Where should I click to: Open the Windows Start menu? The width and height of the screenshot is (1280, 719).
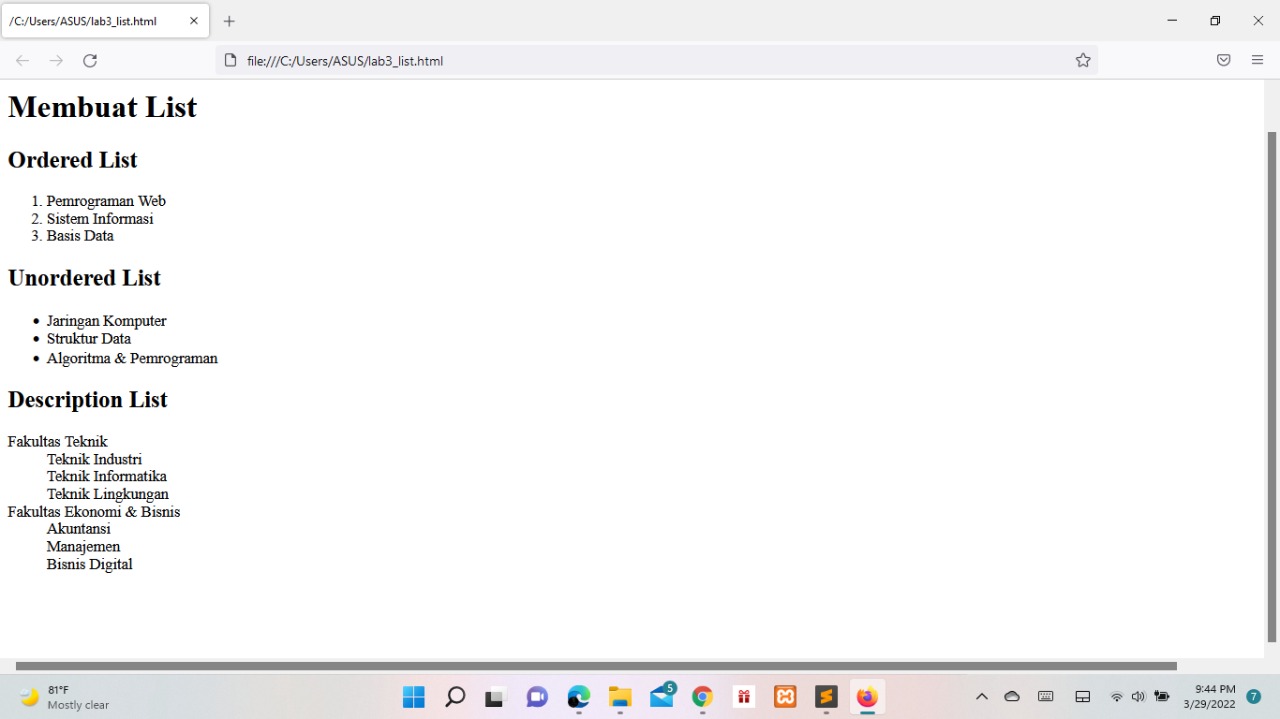413,697
